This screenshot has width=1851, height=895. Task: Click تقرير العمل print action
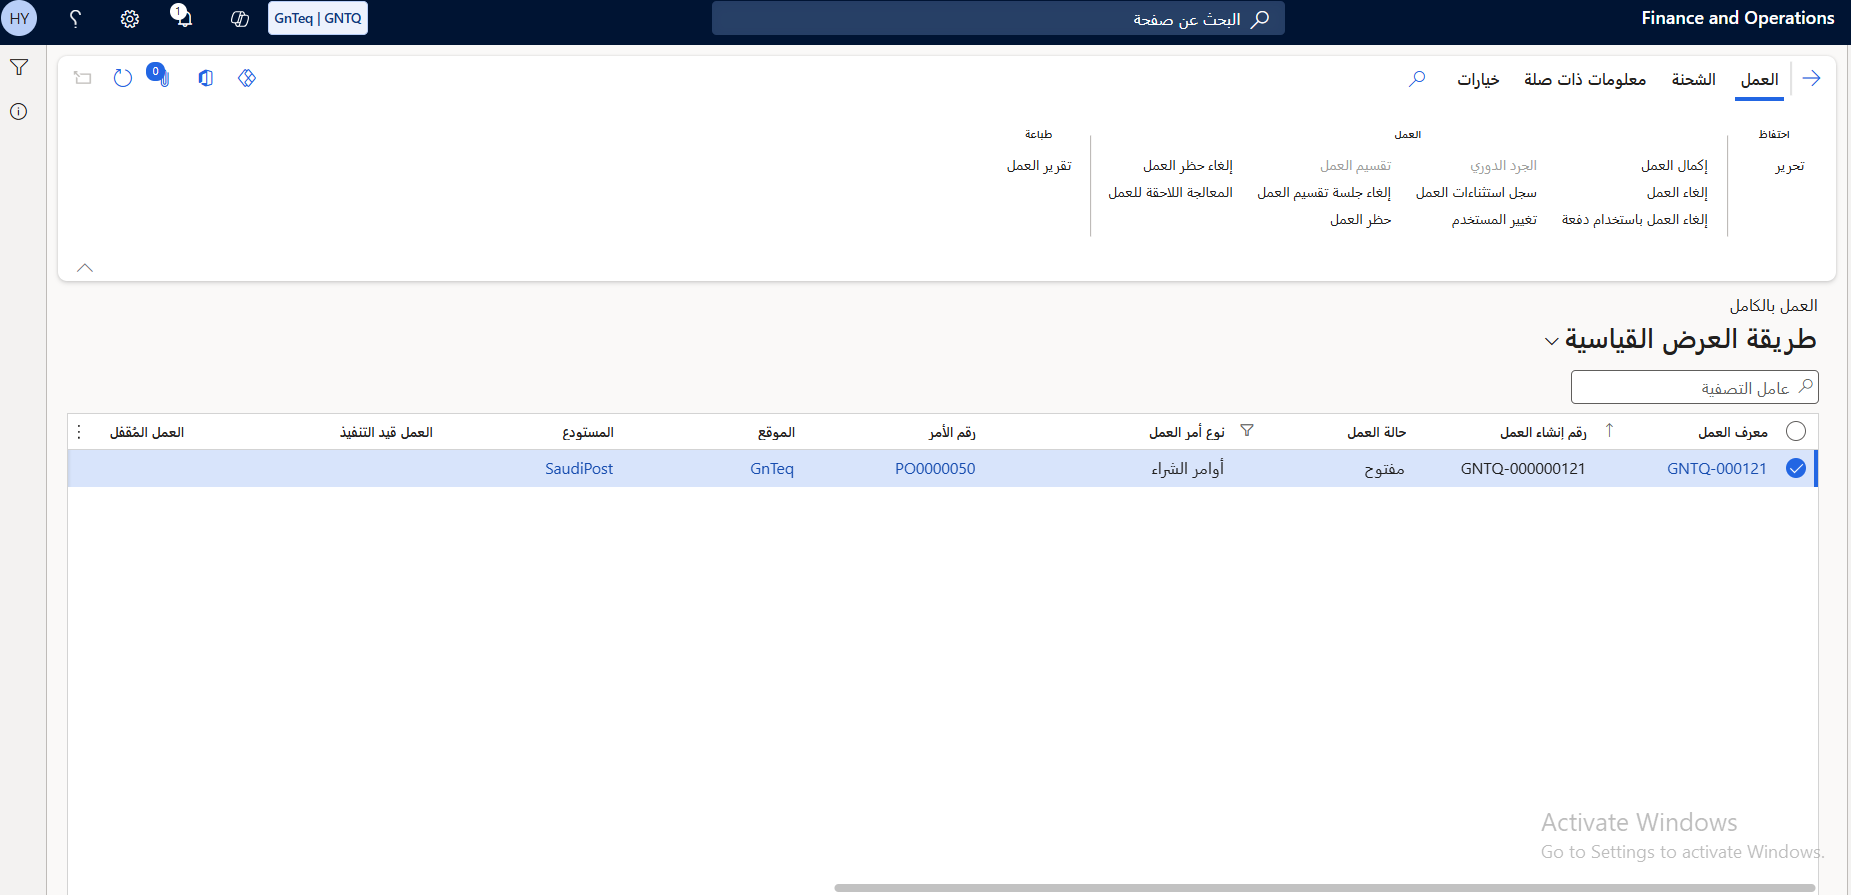point(1039,166)
